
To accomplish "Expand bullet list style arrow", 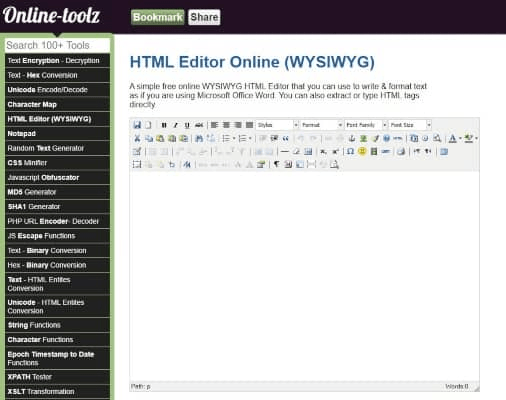I will point(234,138).
